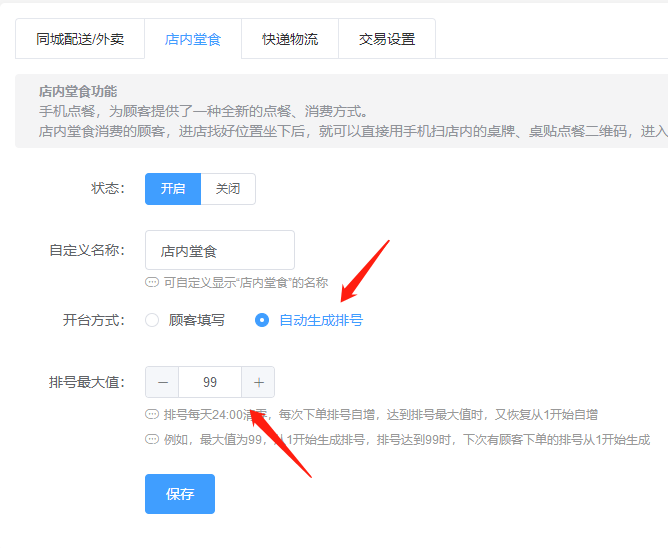Click the 店内堂食功能 heading
668x548 pixels.
[x=78, y=91]
